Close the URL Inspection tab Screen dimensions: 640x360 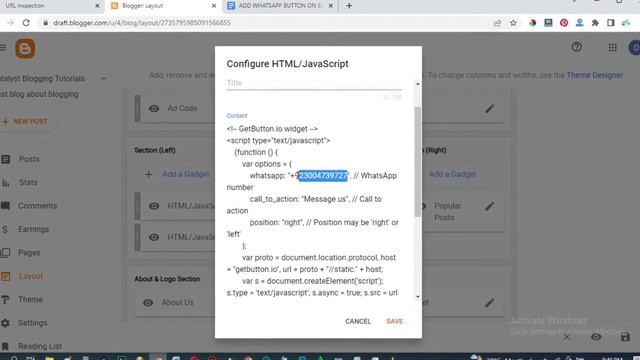[97, 6]
